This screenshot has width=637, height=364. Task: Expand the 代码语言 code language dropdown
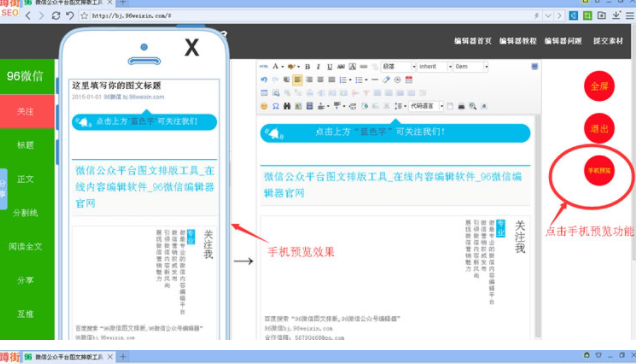pyautogui.click(x=426, y=106)
